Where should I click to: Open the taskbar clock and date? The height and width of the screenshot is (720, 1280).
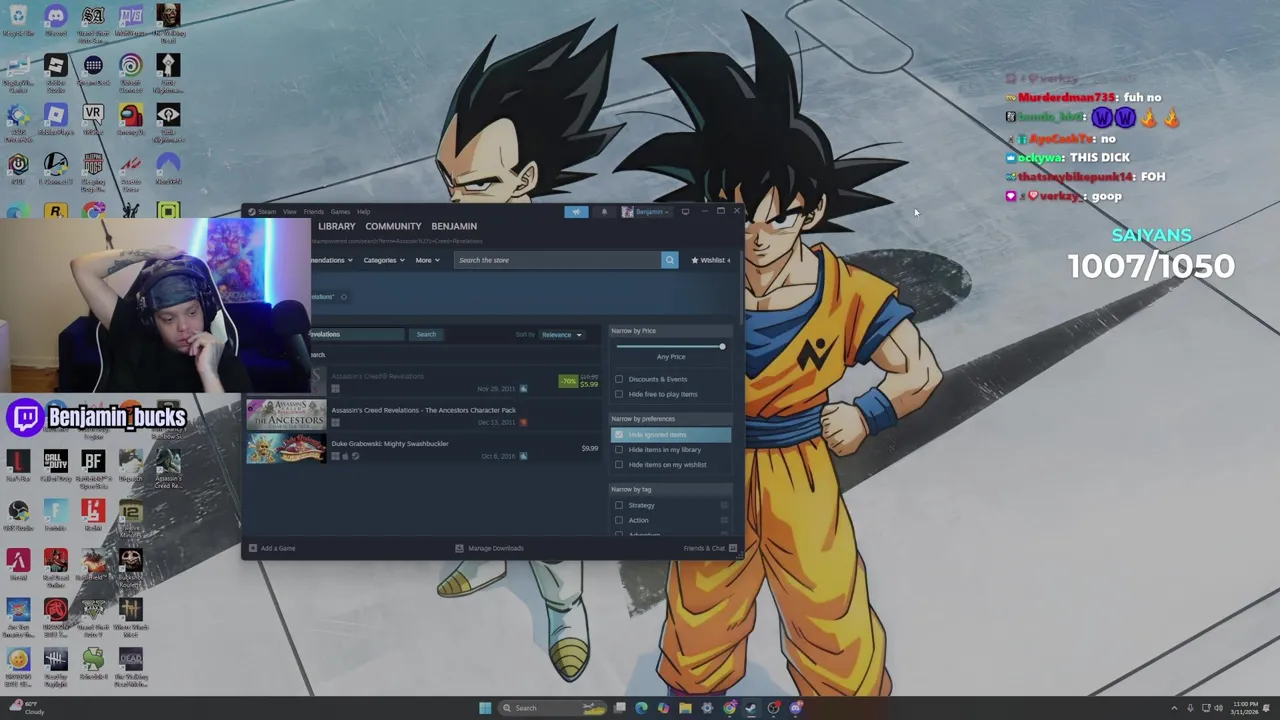click(x=1245, y=708)
